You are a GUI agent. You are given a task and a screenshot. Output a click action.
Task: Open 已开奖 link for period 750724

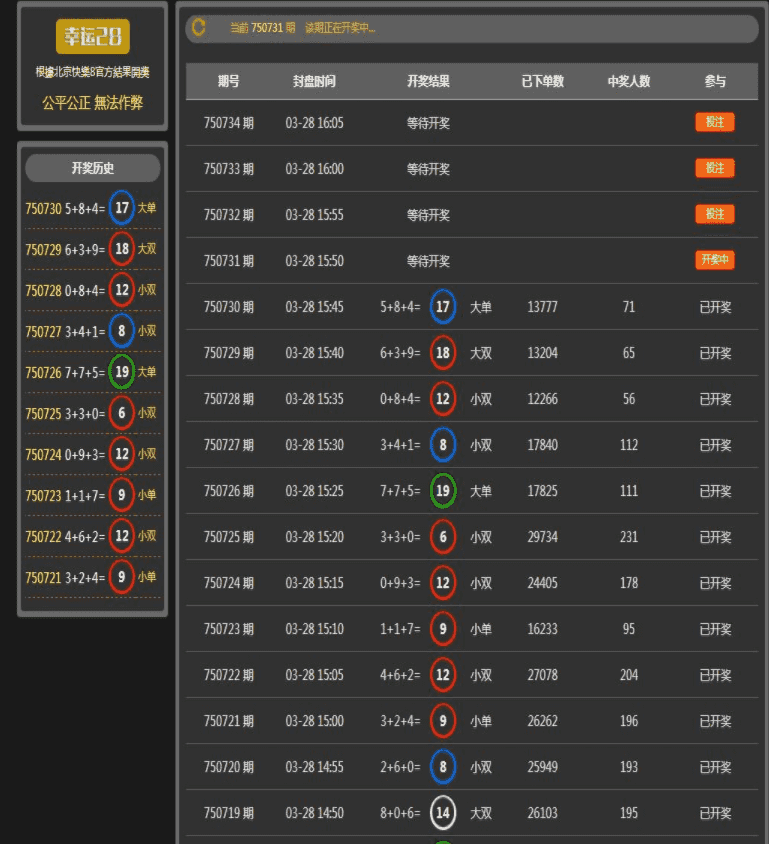coord(715,583)
